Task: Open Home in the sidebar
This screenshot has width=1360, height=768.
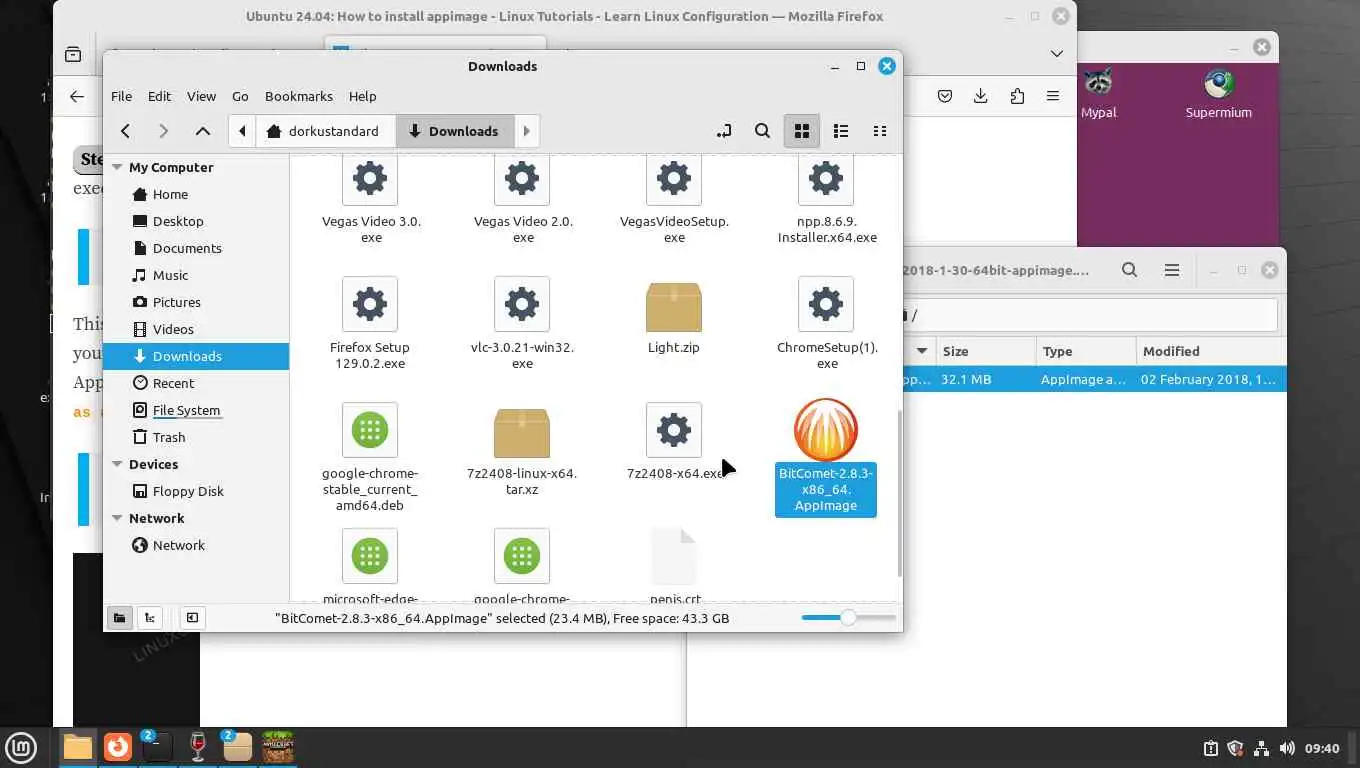Action: pyautogui.click(x=196, y=194)
